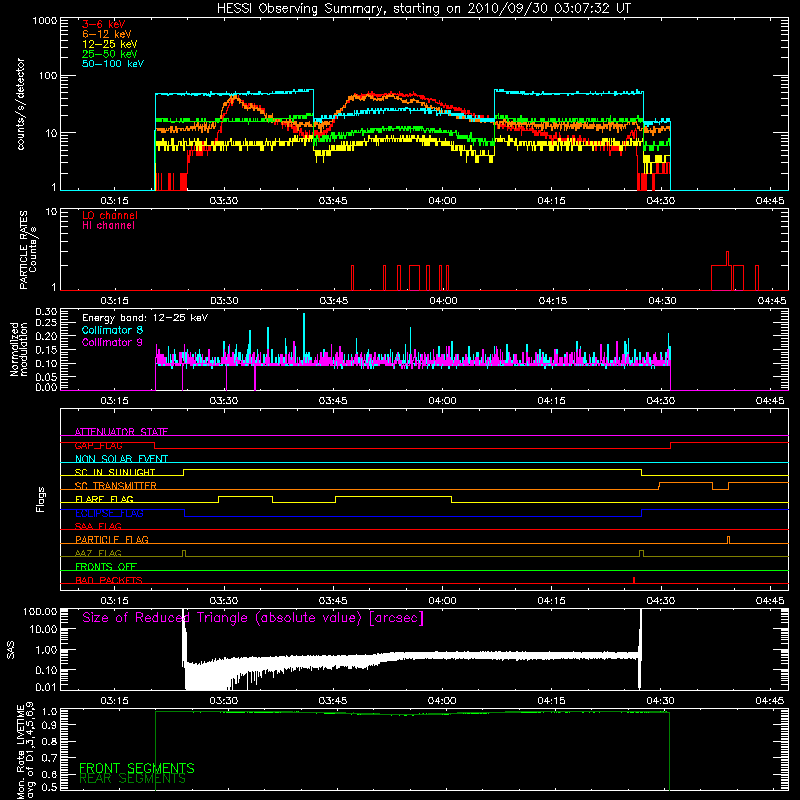Click the 04:30 tick in the Flags panel

pyautogui.click(x=661, y=601)
